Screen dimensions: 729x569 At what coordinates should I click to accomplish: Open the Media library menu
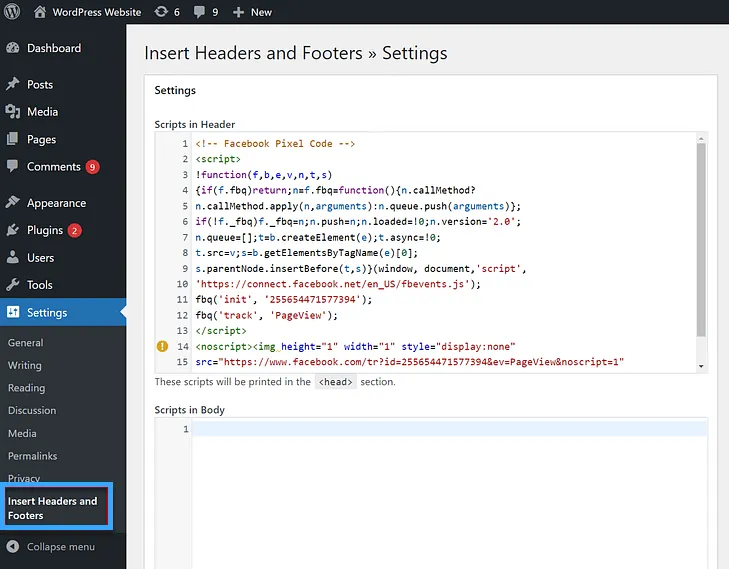[x=42, y=112]
